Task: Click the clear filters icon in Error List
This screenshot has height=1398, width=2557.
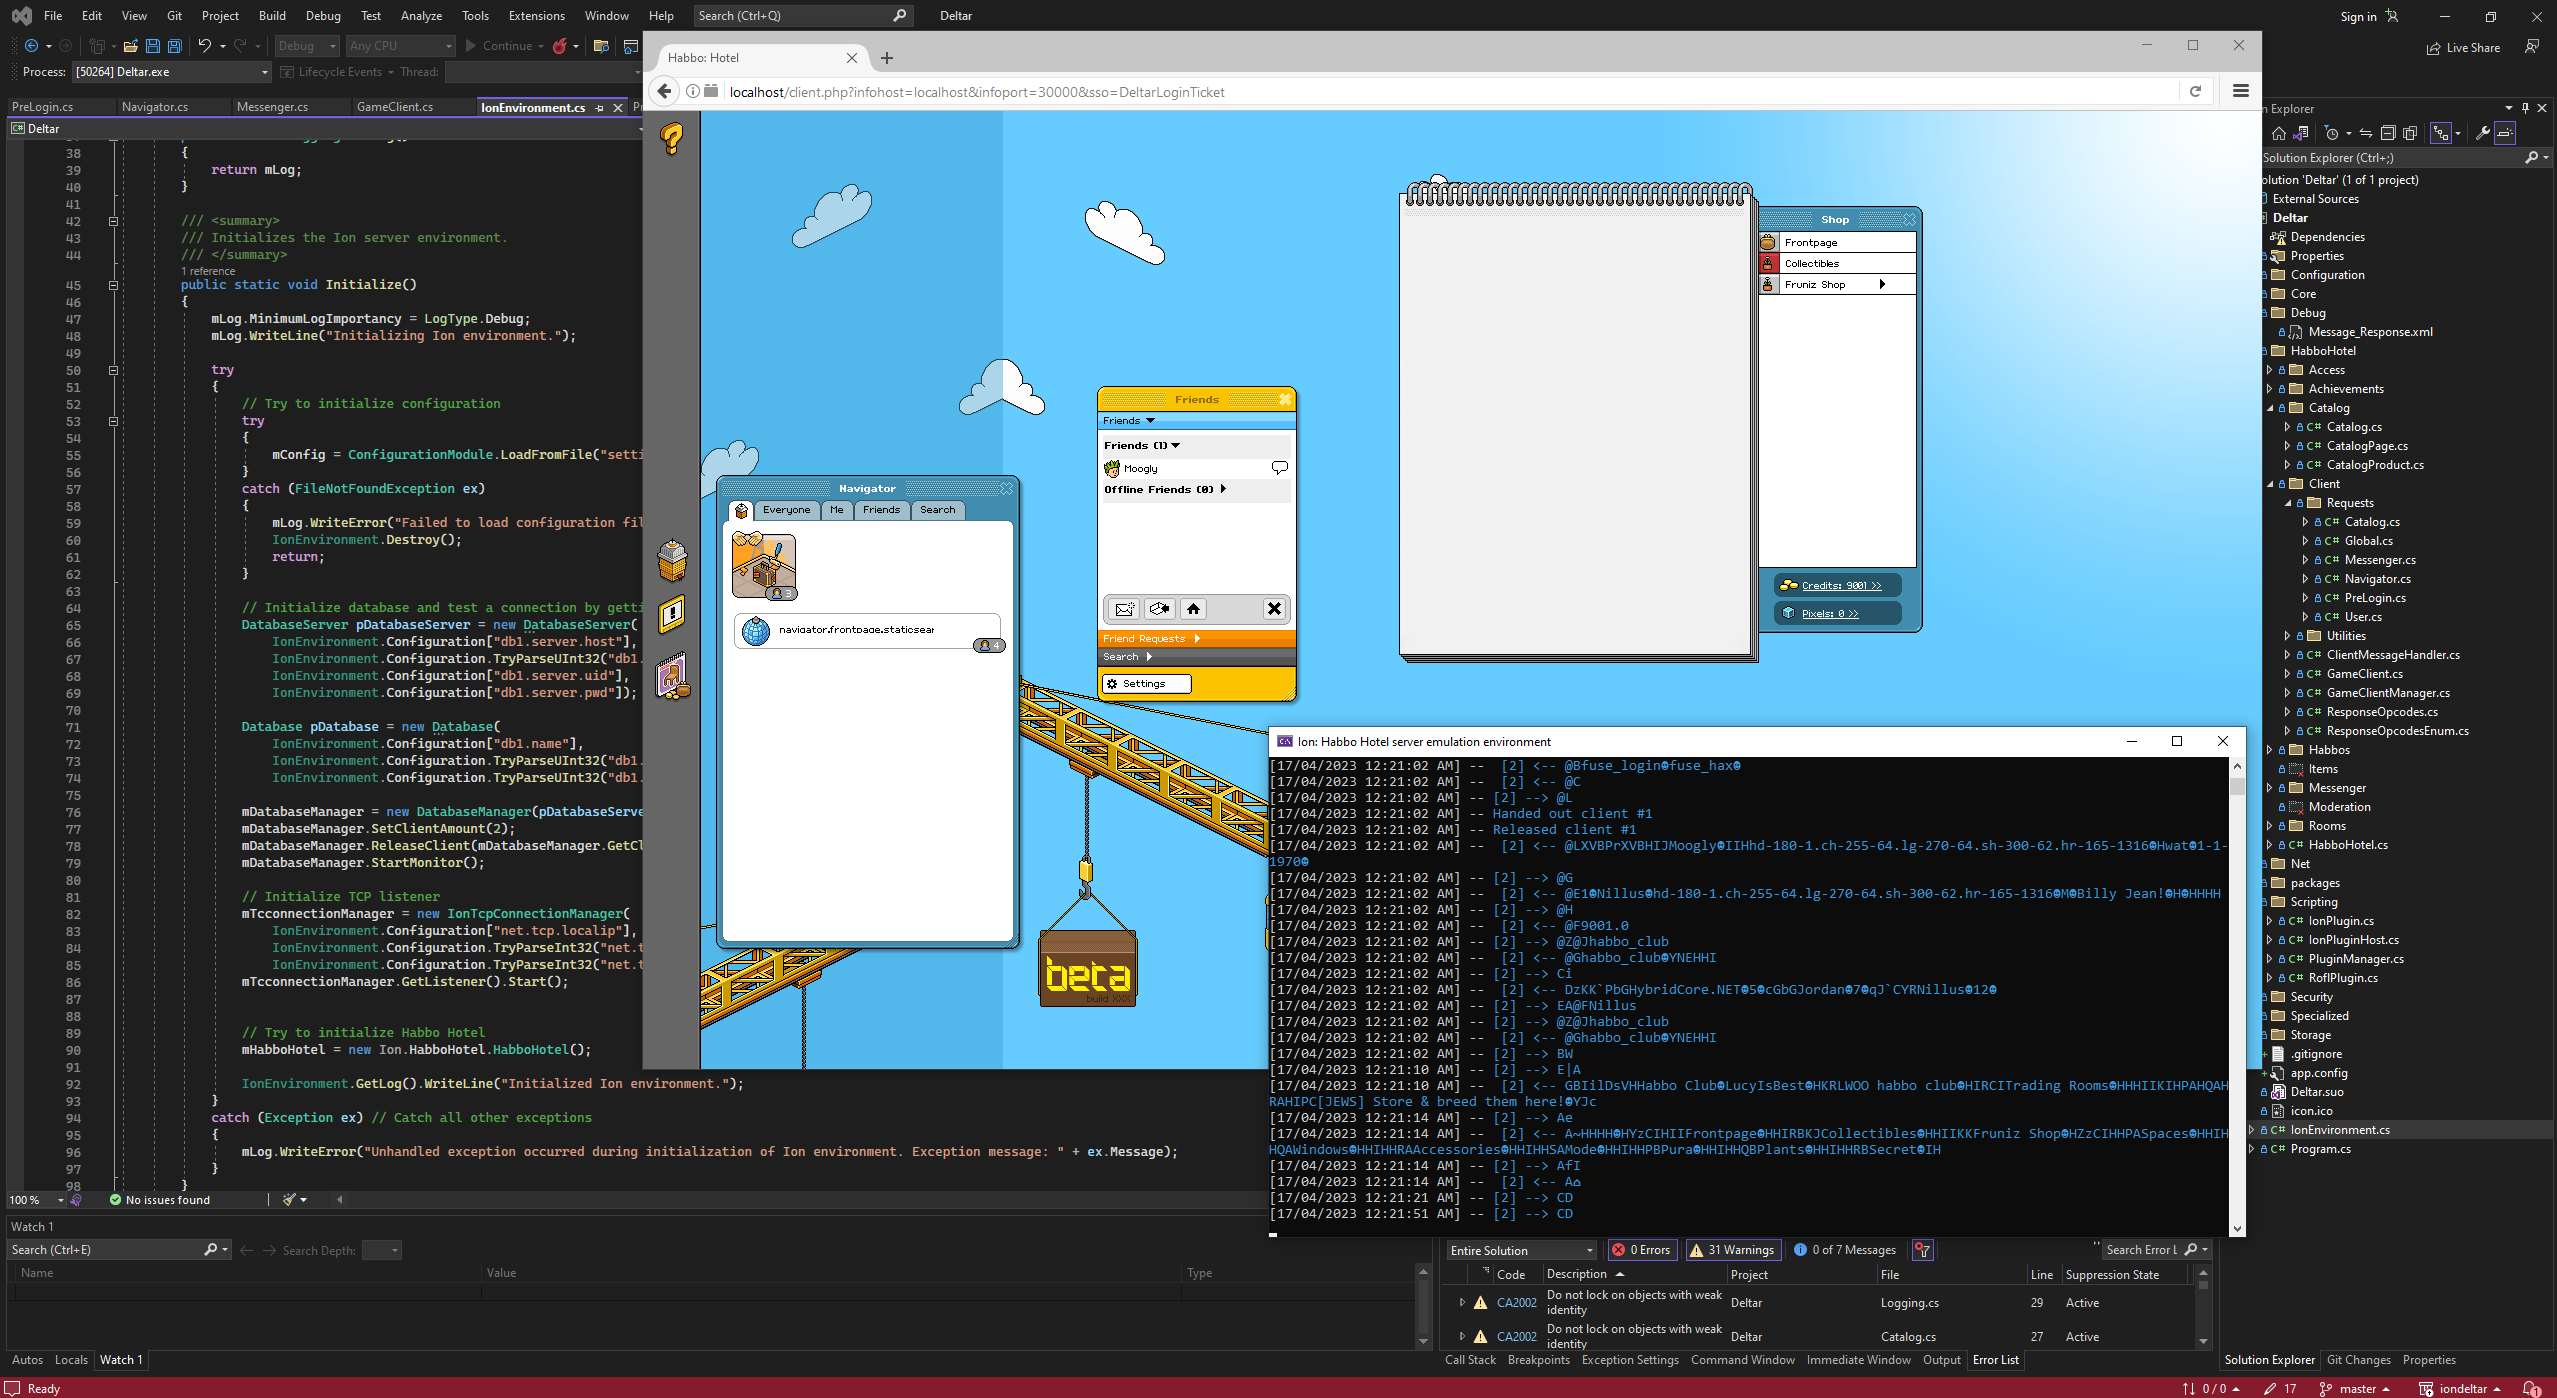Action: click(1922, 1250)
